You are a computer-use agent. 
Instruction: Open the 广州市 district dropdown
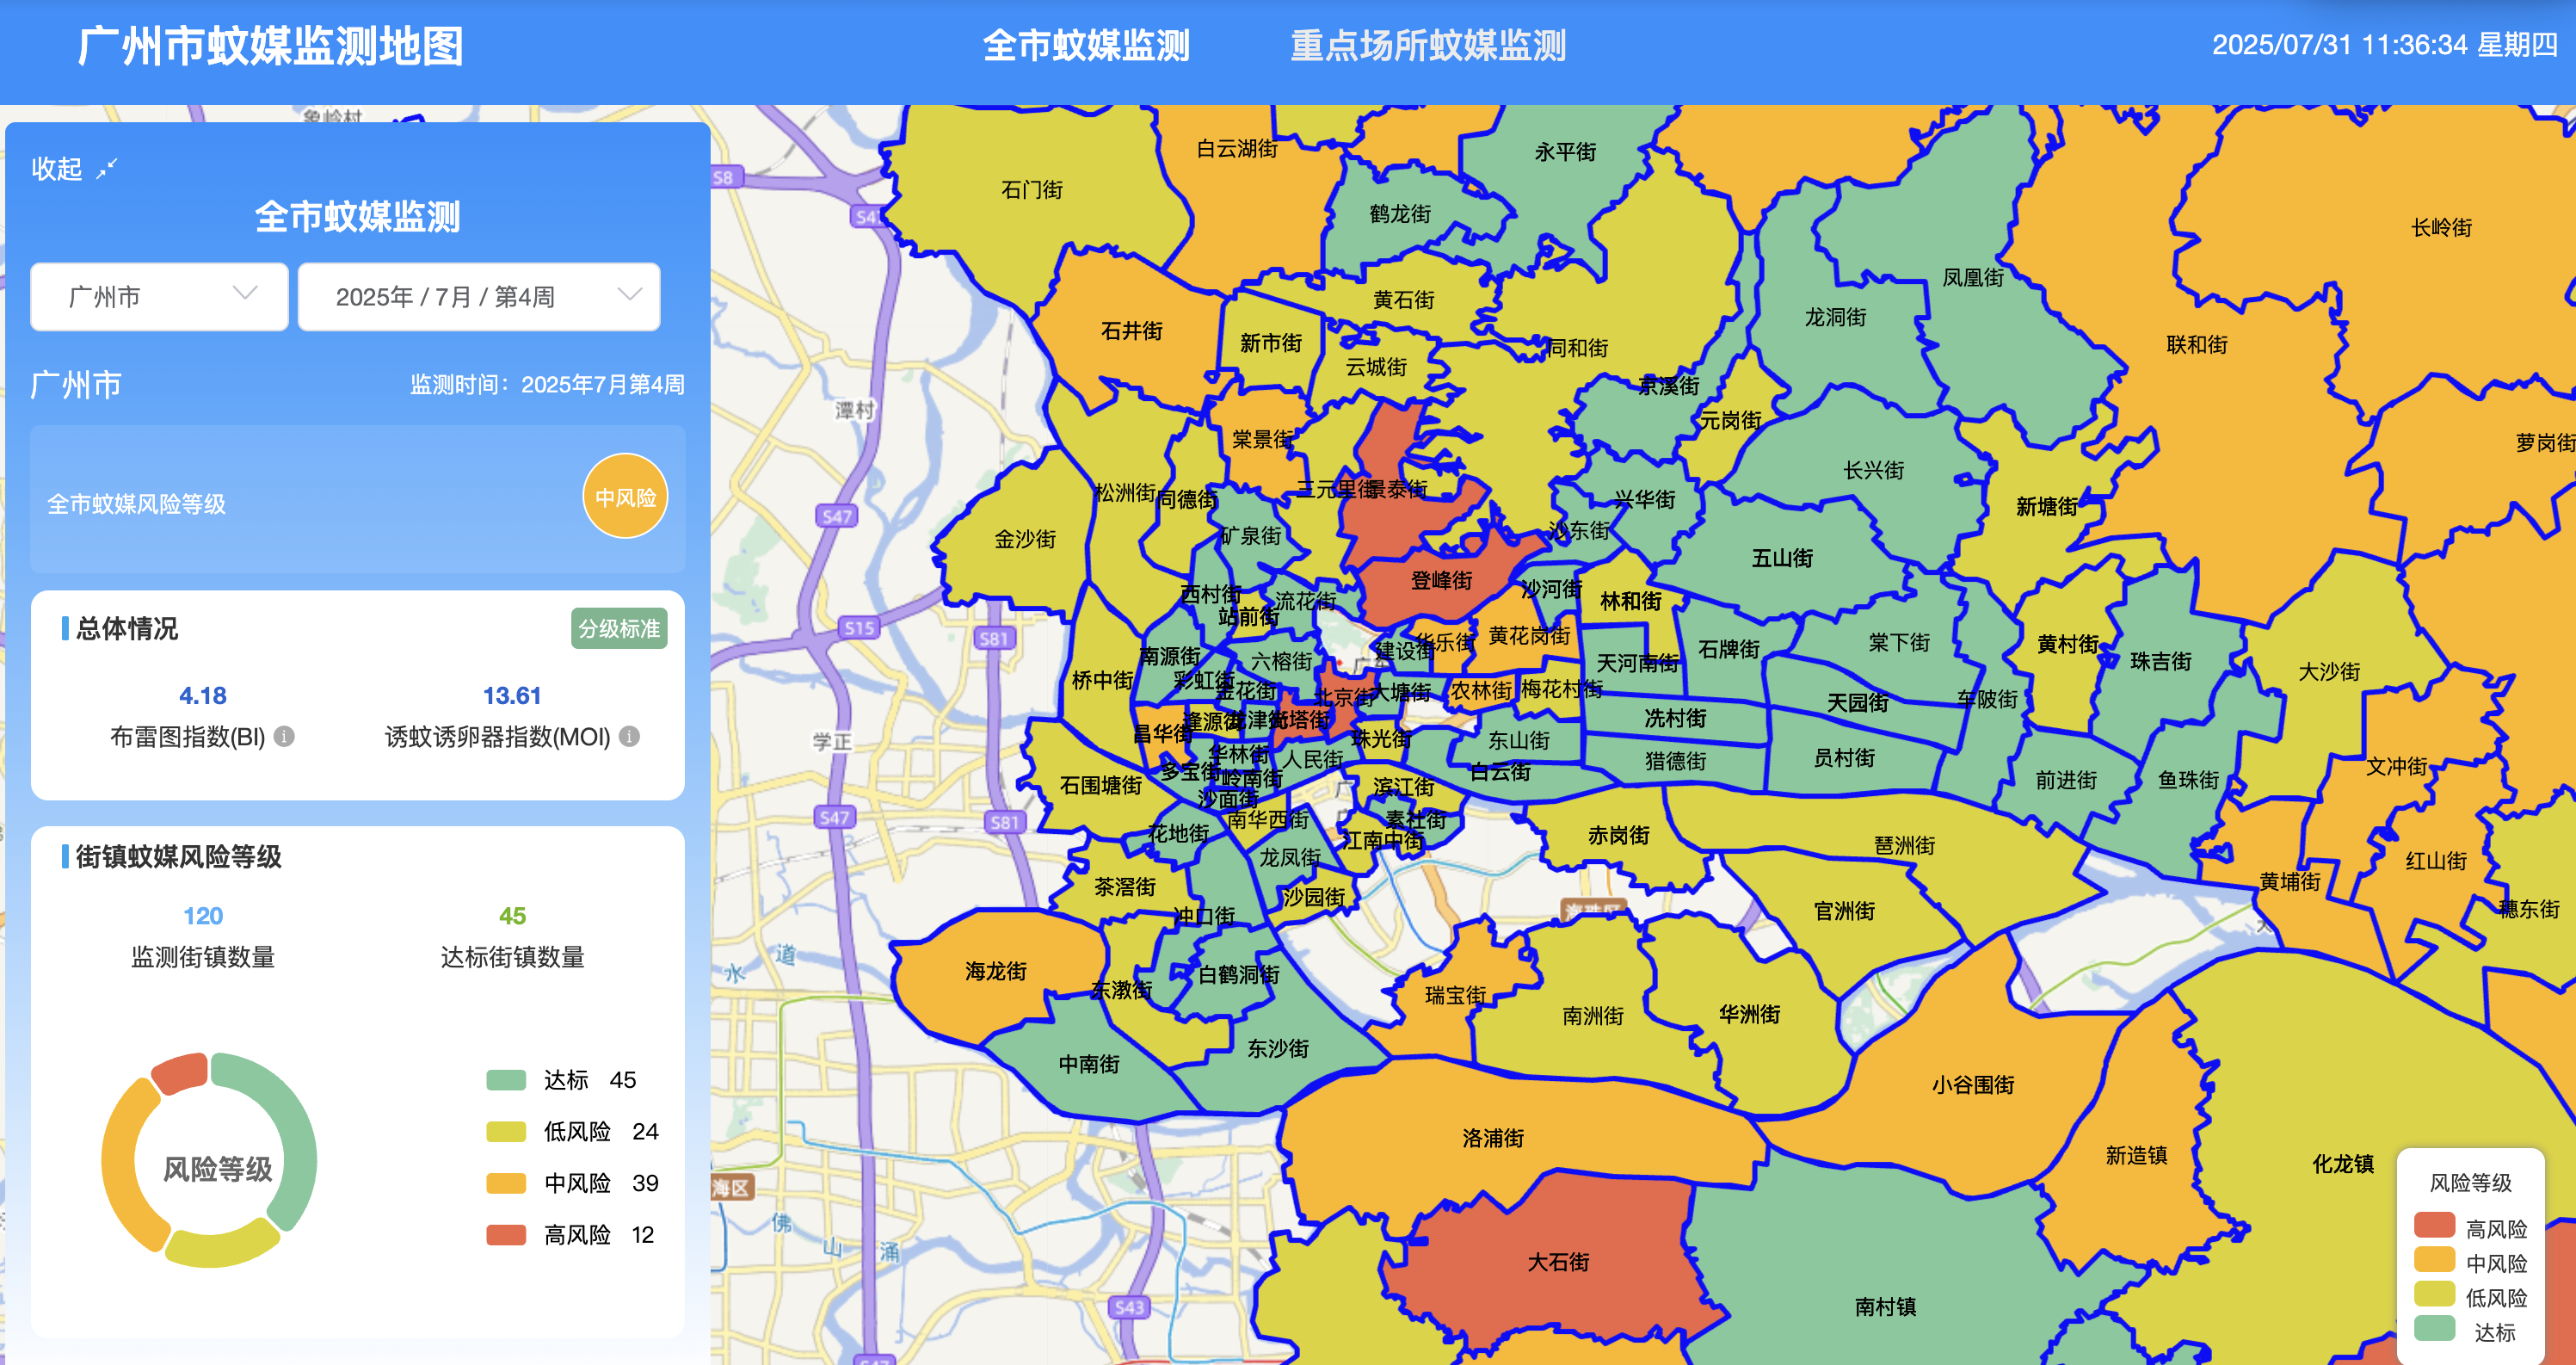[x=160, y=297]
